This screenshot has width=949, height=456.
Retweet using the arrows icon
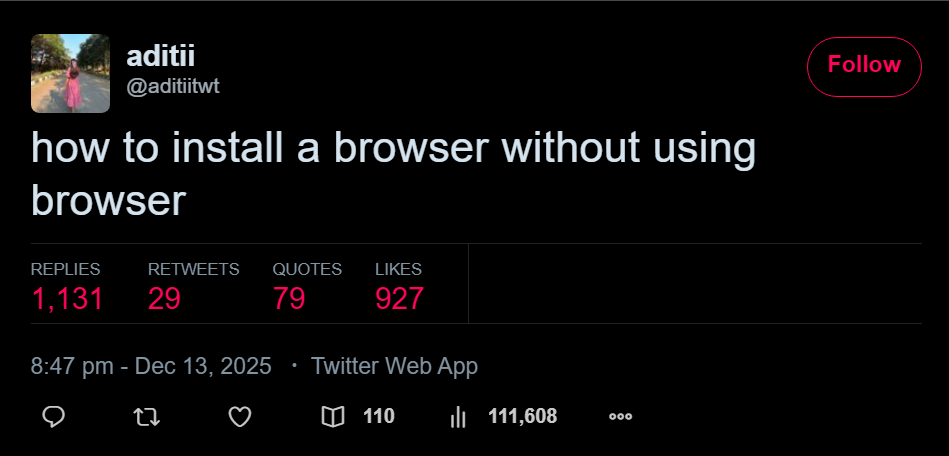[x=146, y=417]
